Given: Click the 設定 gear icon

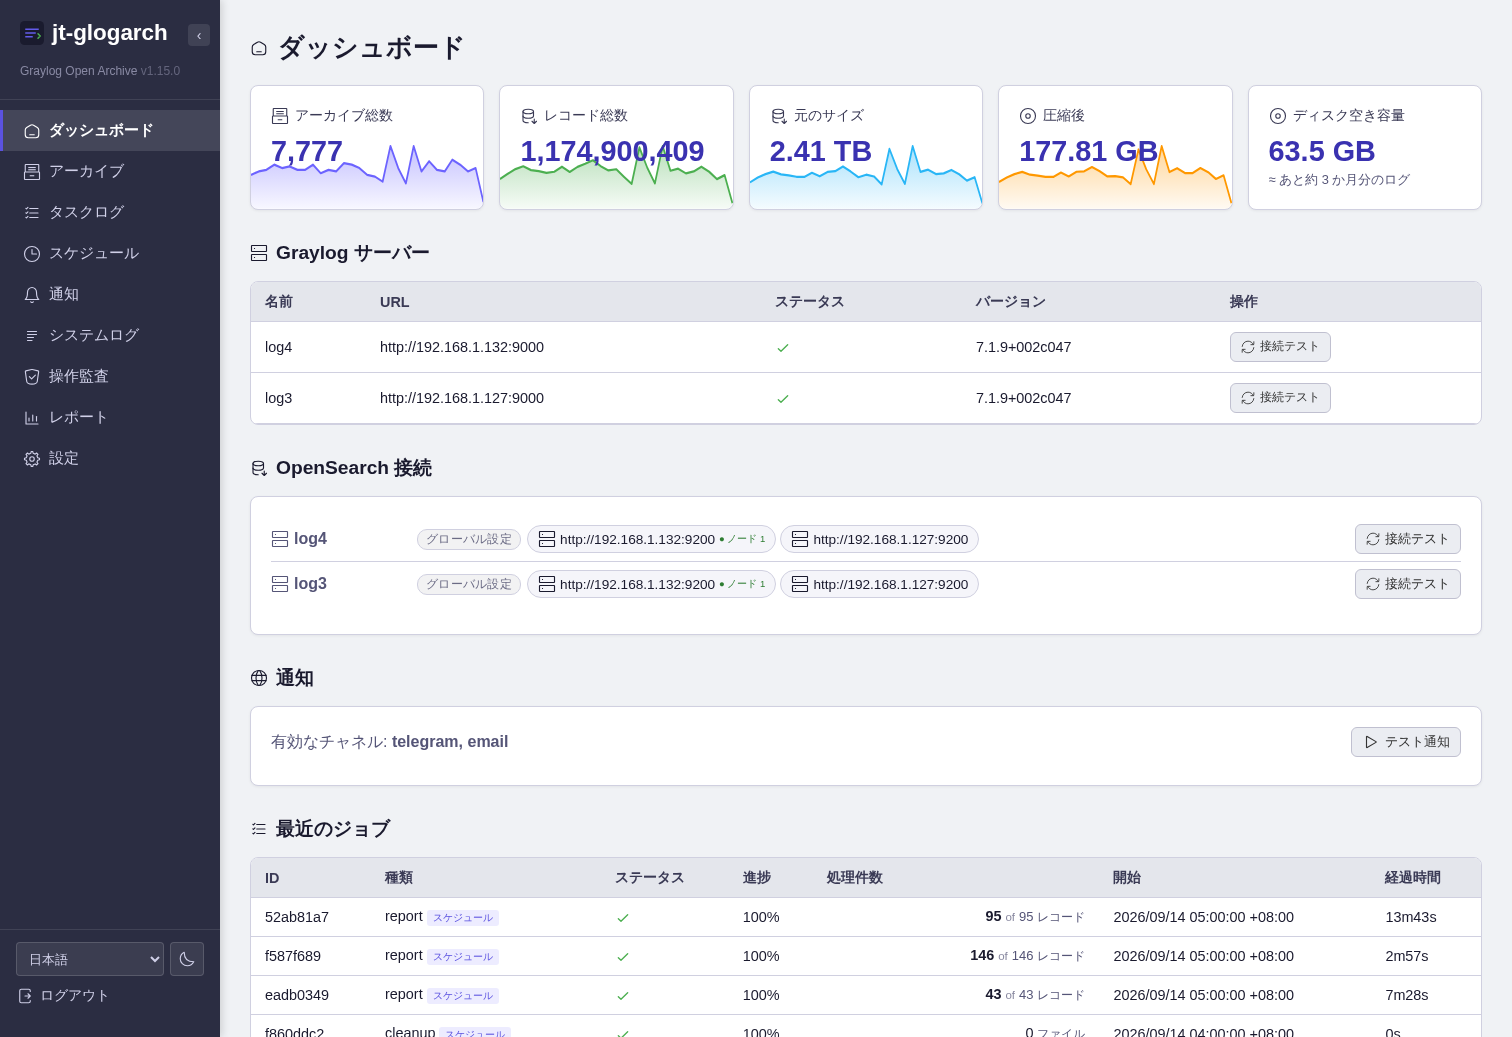Looking at the screenshot, I should [x=32, y=459].
